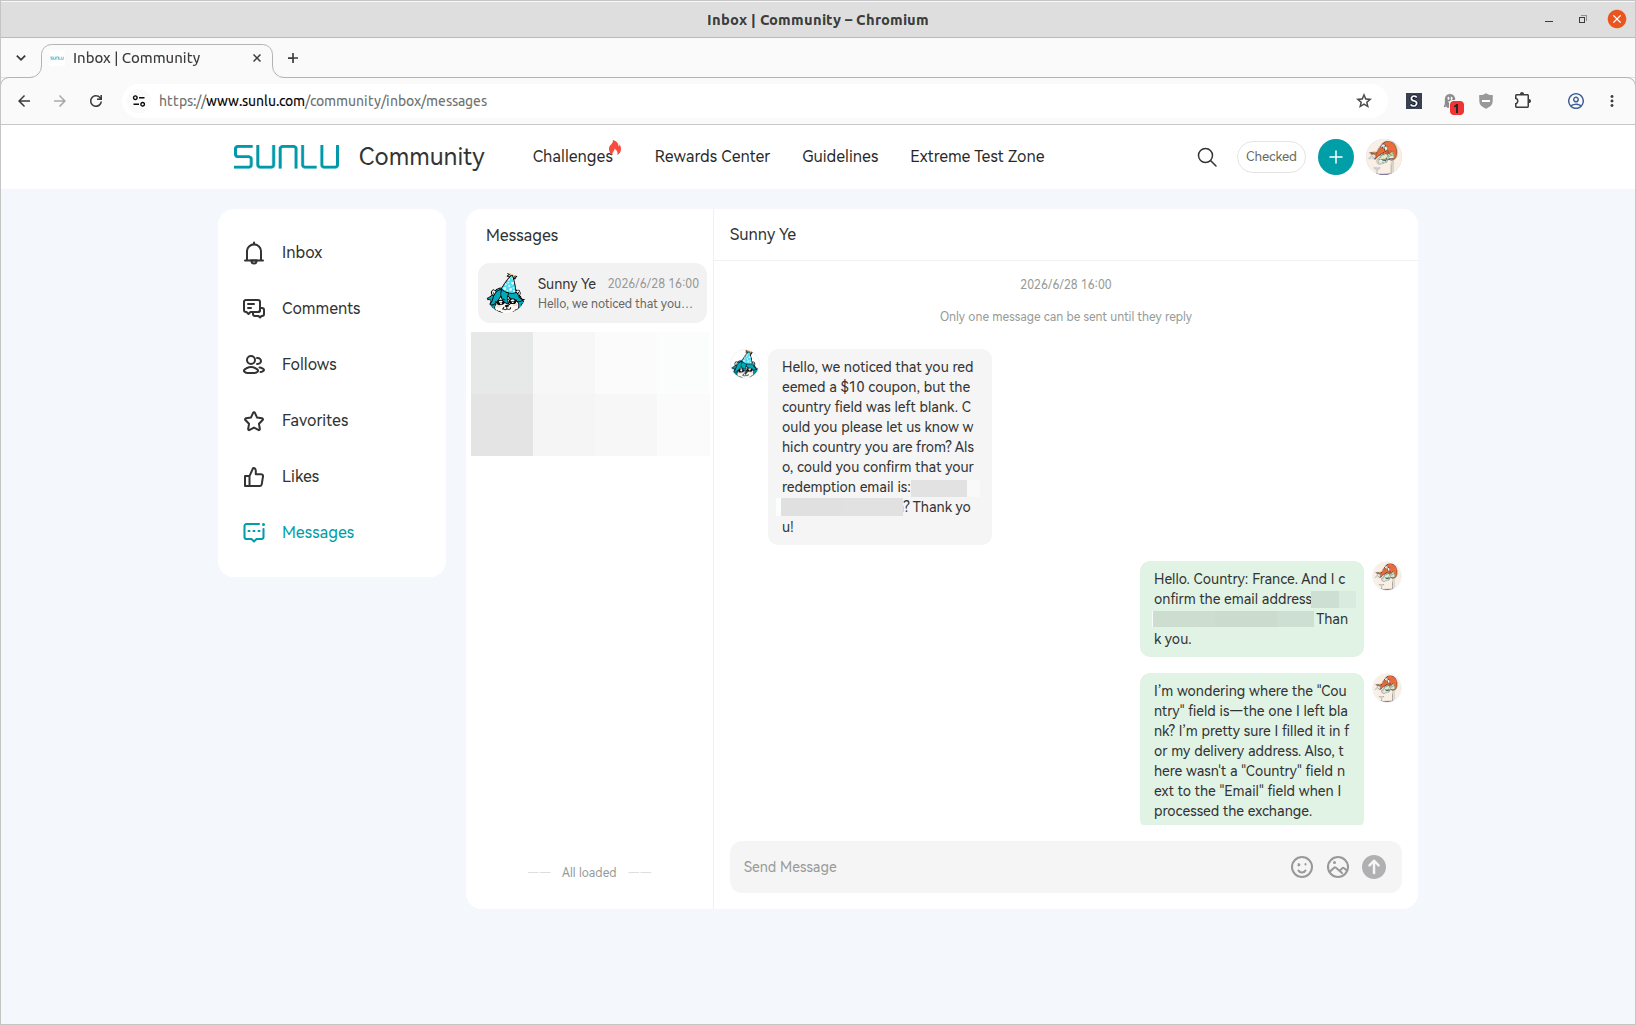The image size is (1636, 1025).
Task: Click your avatar beside the France reply
Action: click(1386, 576)
